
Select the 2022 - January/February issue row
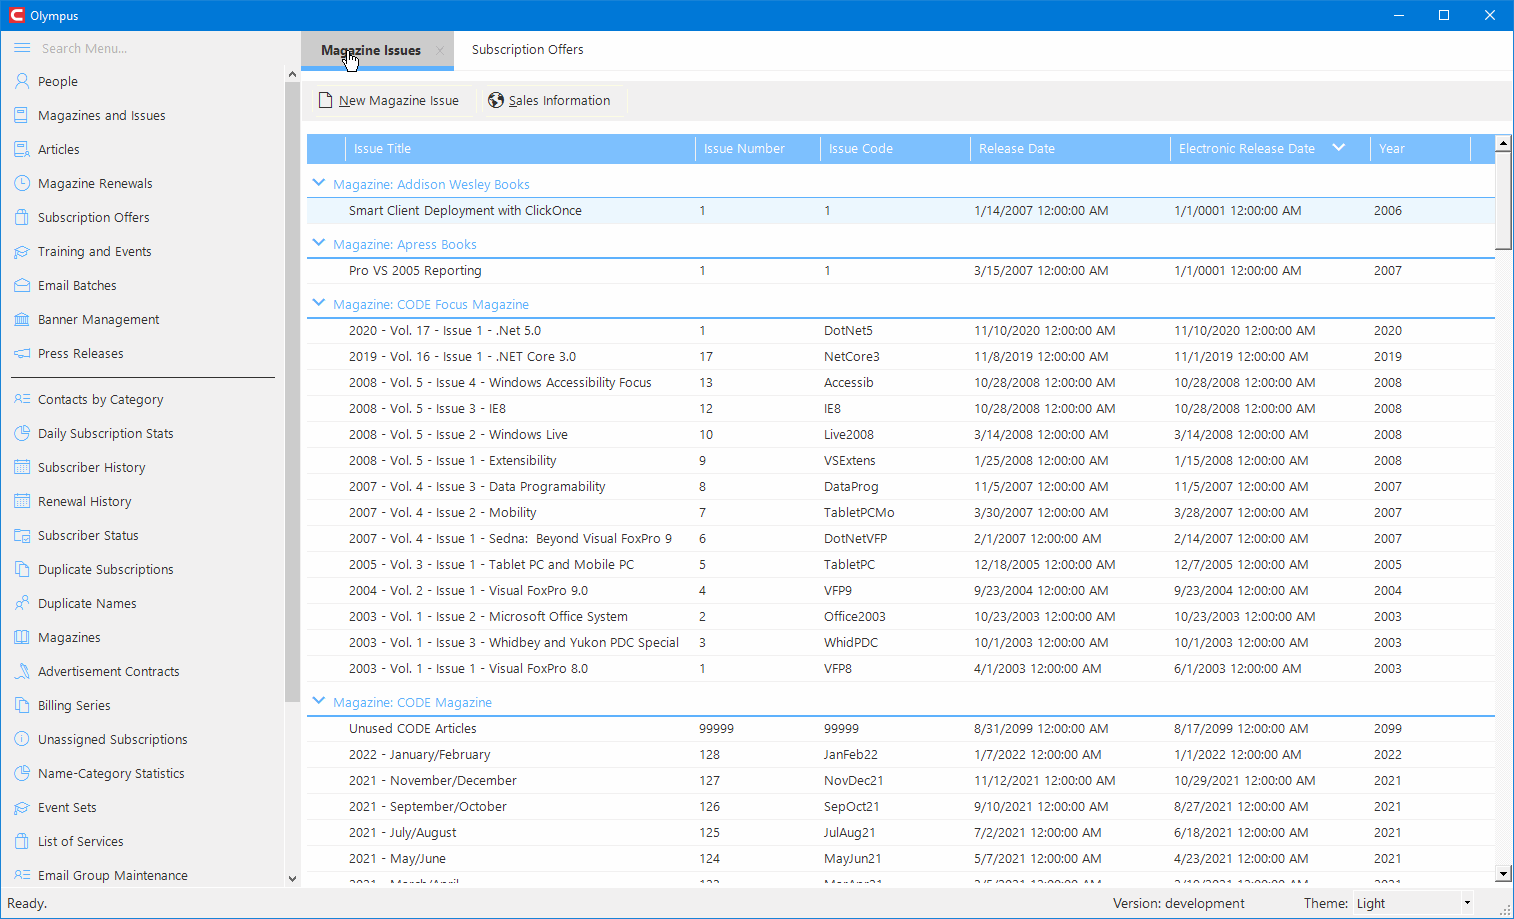900,754
